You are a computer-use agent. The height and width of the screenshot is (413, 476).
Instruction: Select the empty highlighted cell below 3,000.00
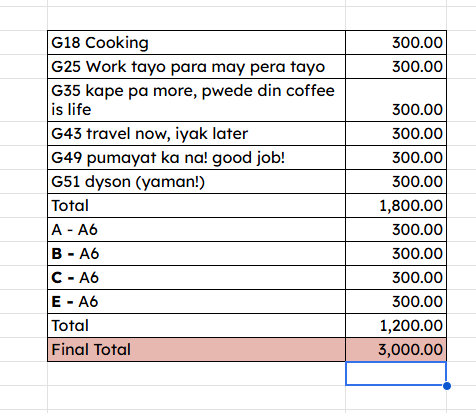396,374
